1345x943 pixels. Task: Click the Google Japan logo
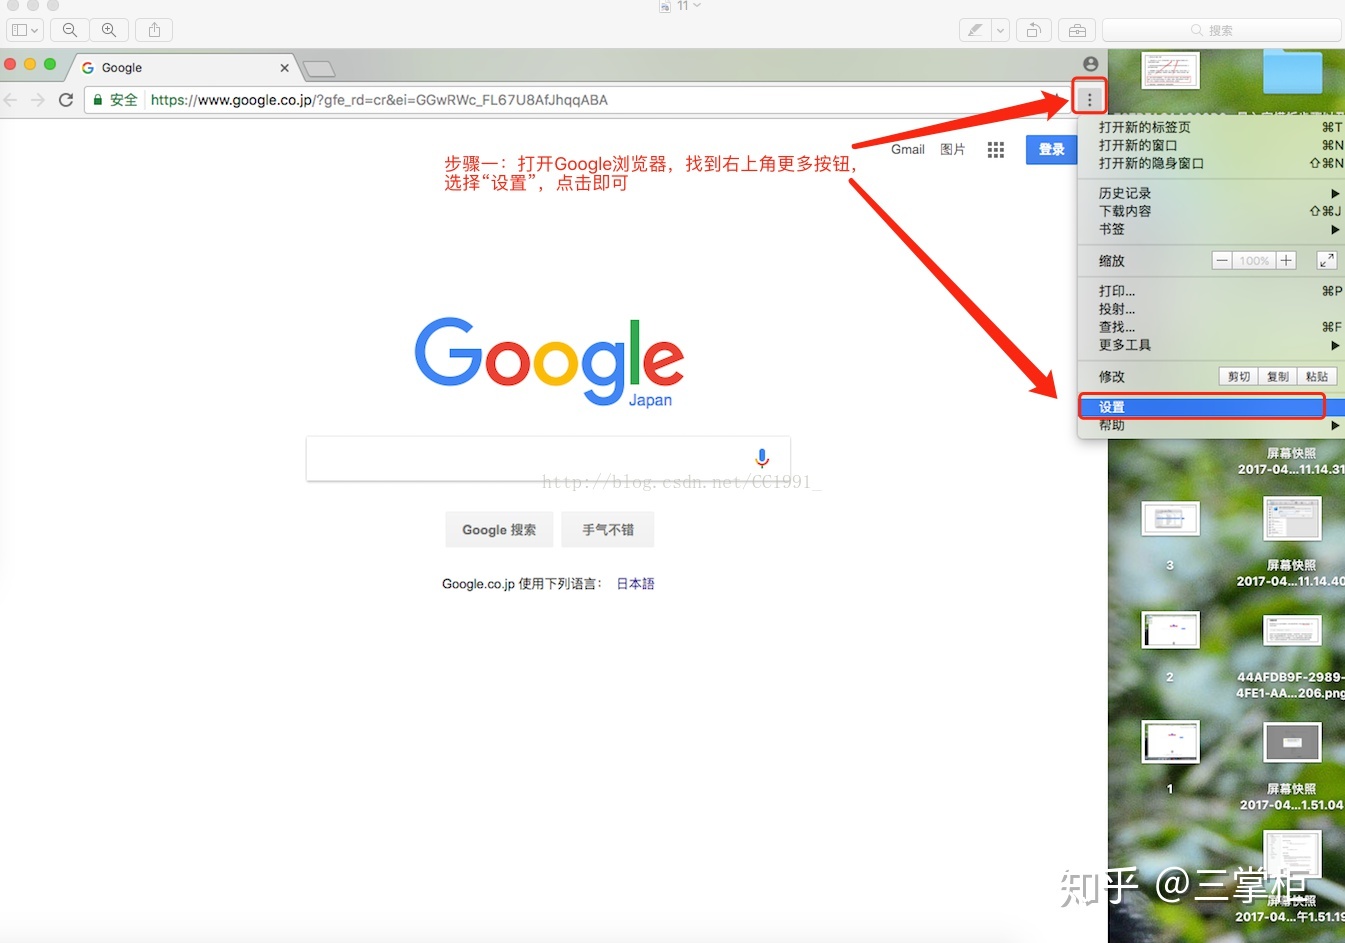[x=549, y=361]
